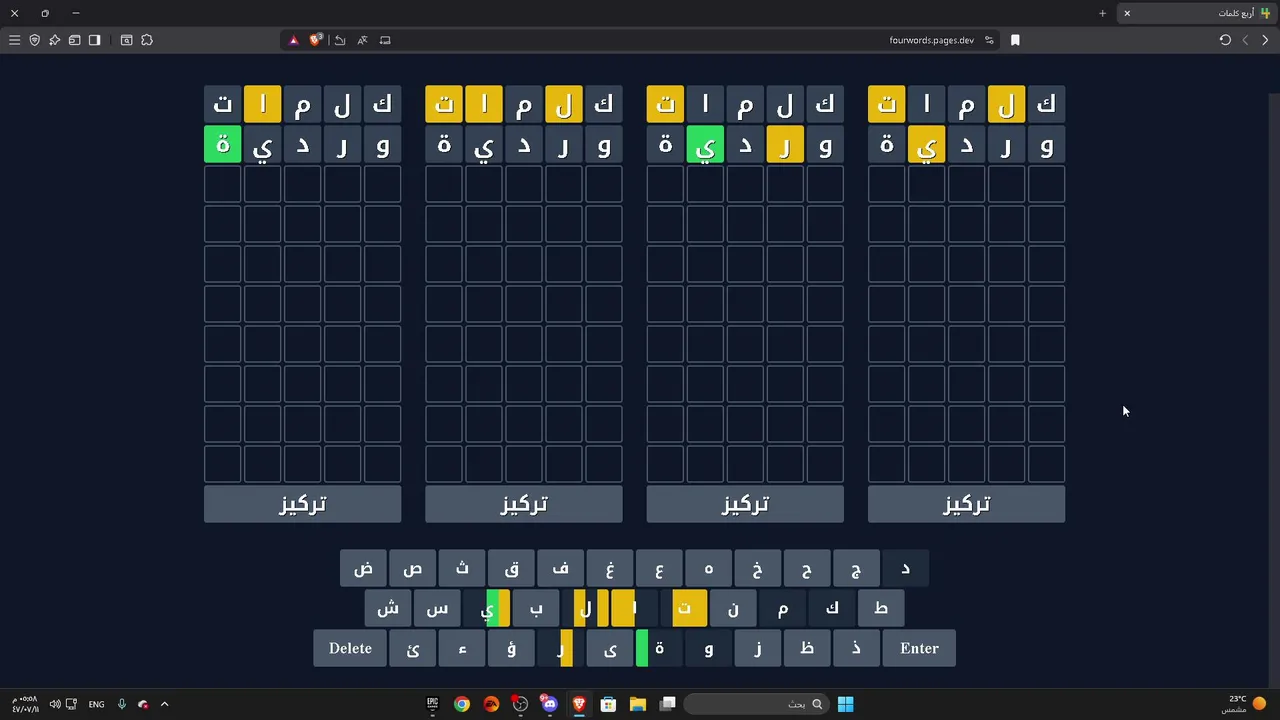Click the taskbar search box بحث

[757, 704]
